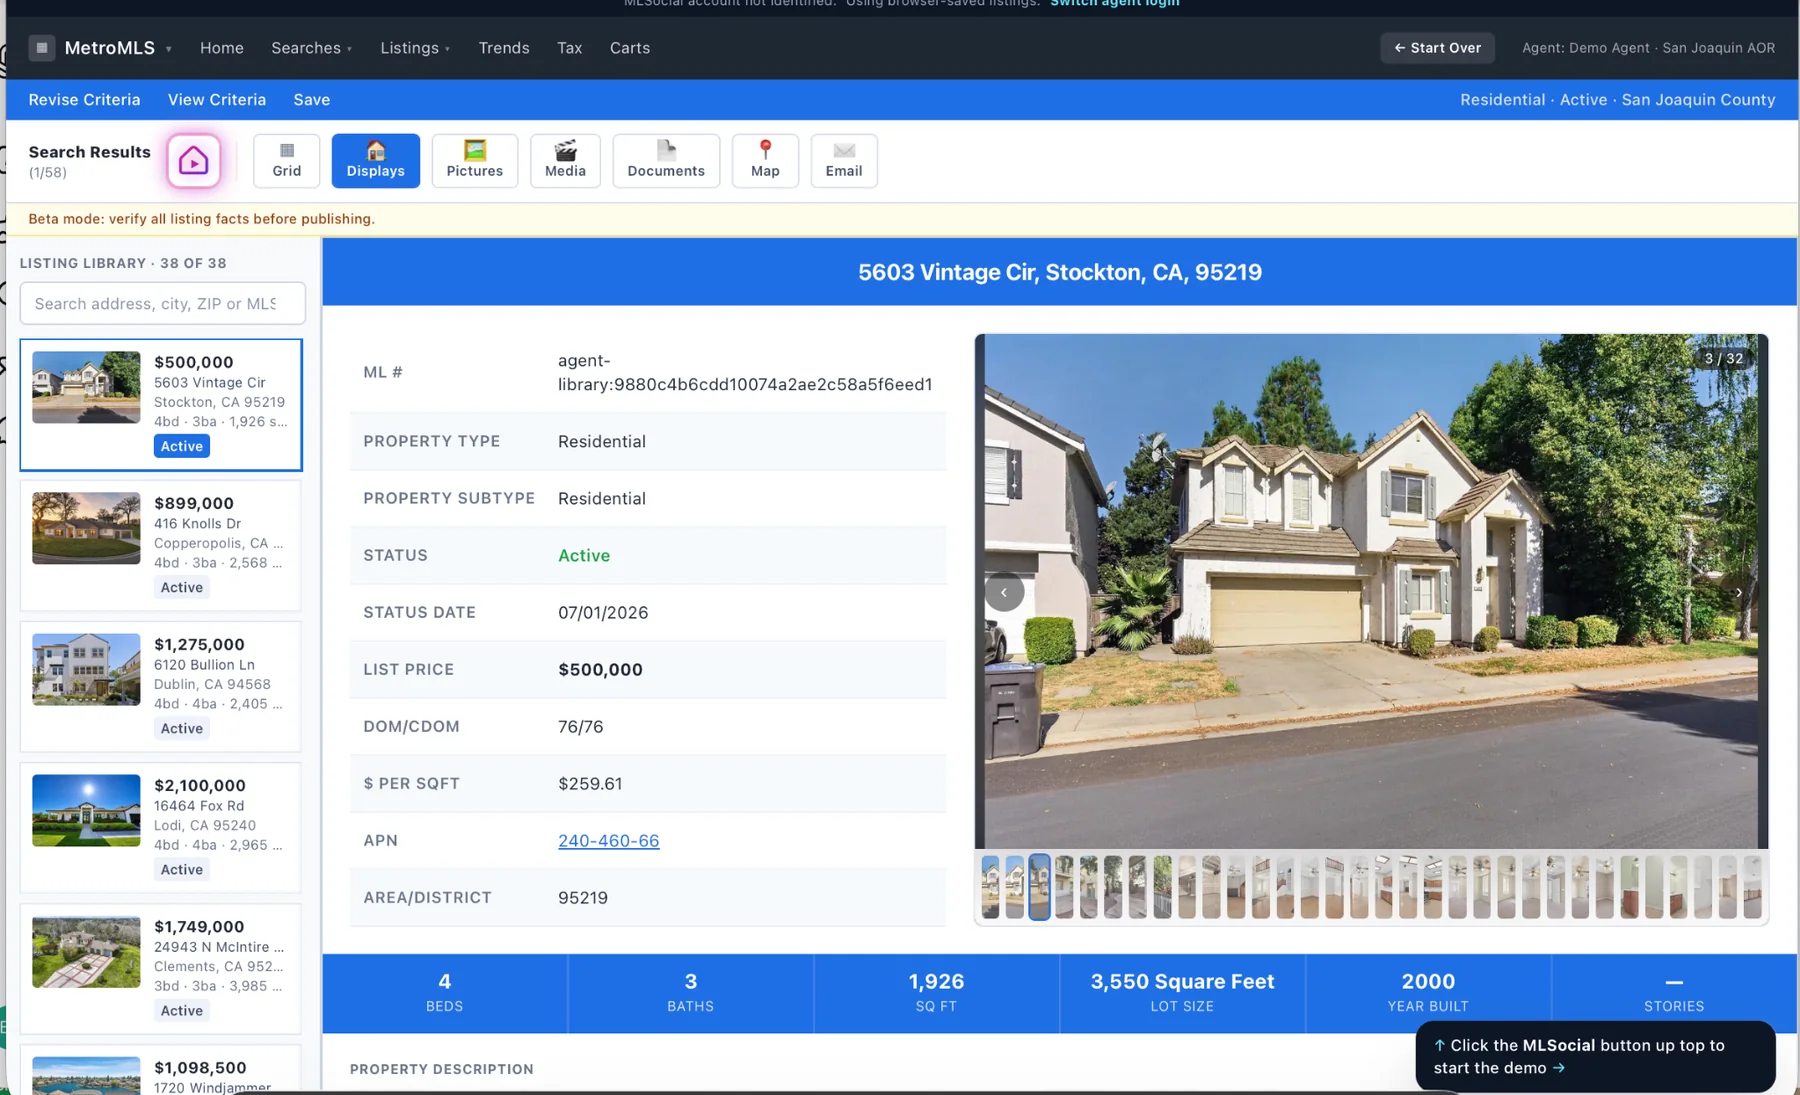Click the 4 Beds stat tile
This screenshot has width=1800, height=1095.
point(445,993)
